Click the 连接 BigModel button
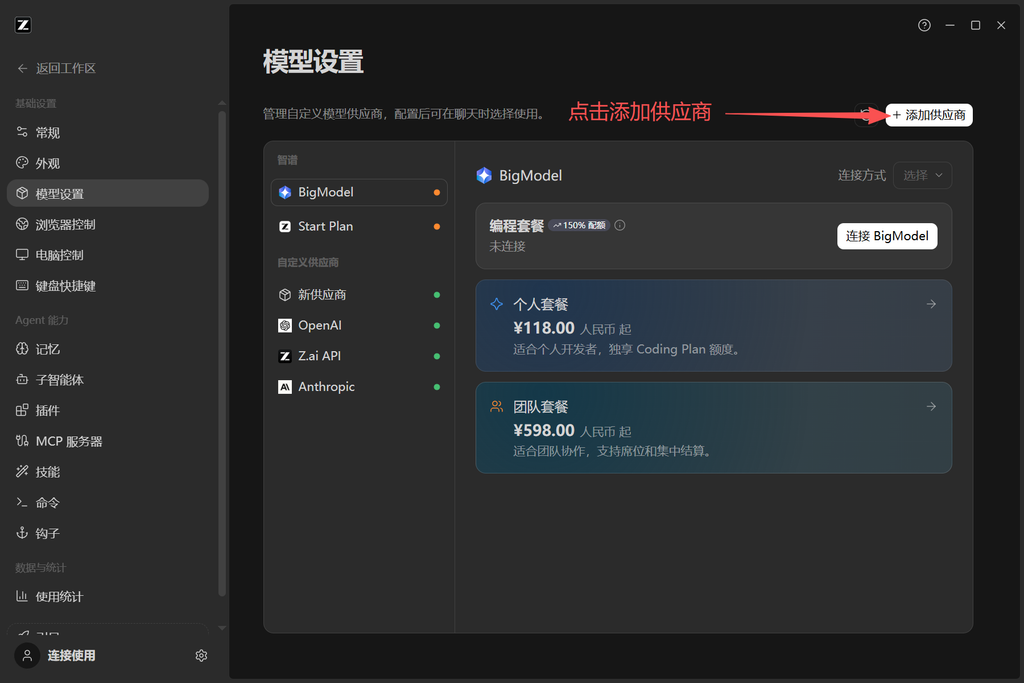Viewport: 1024px width, 683px height. click(x=887, y=236)
